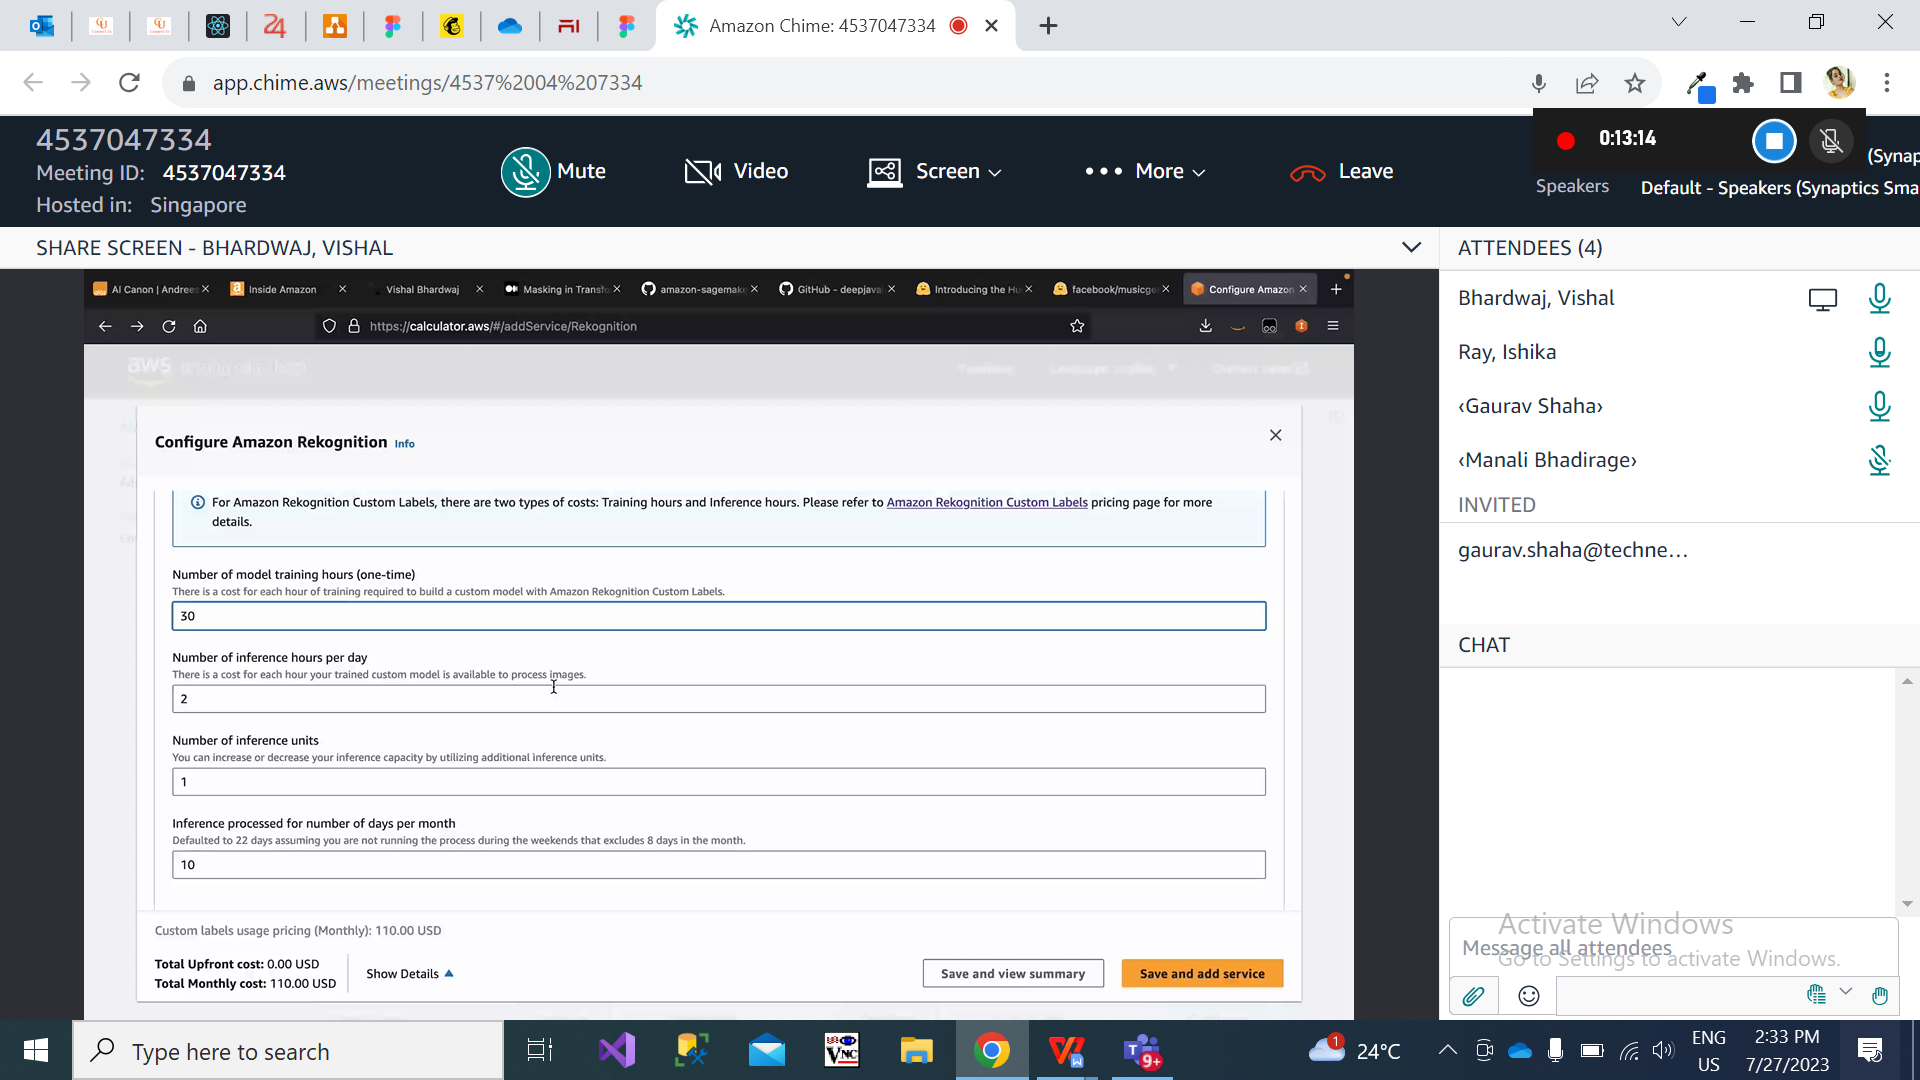Viewport: 1920px width, 1080px height.
Task: Open the notification center icon
Action: (x=1870, y=1050)
